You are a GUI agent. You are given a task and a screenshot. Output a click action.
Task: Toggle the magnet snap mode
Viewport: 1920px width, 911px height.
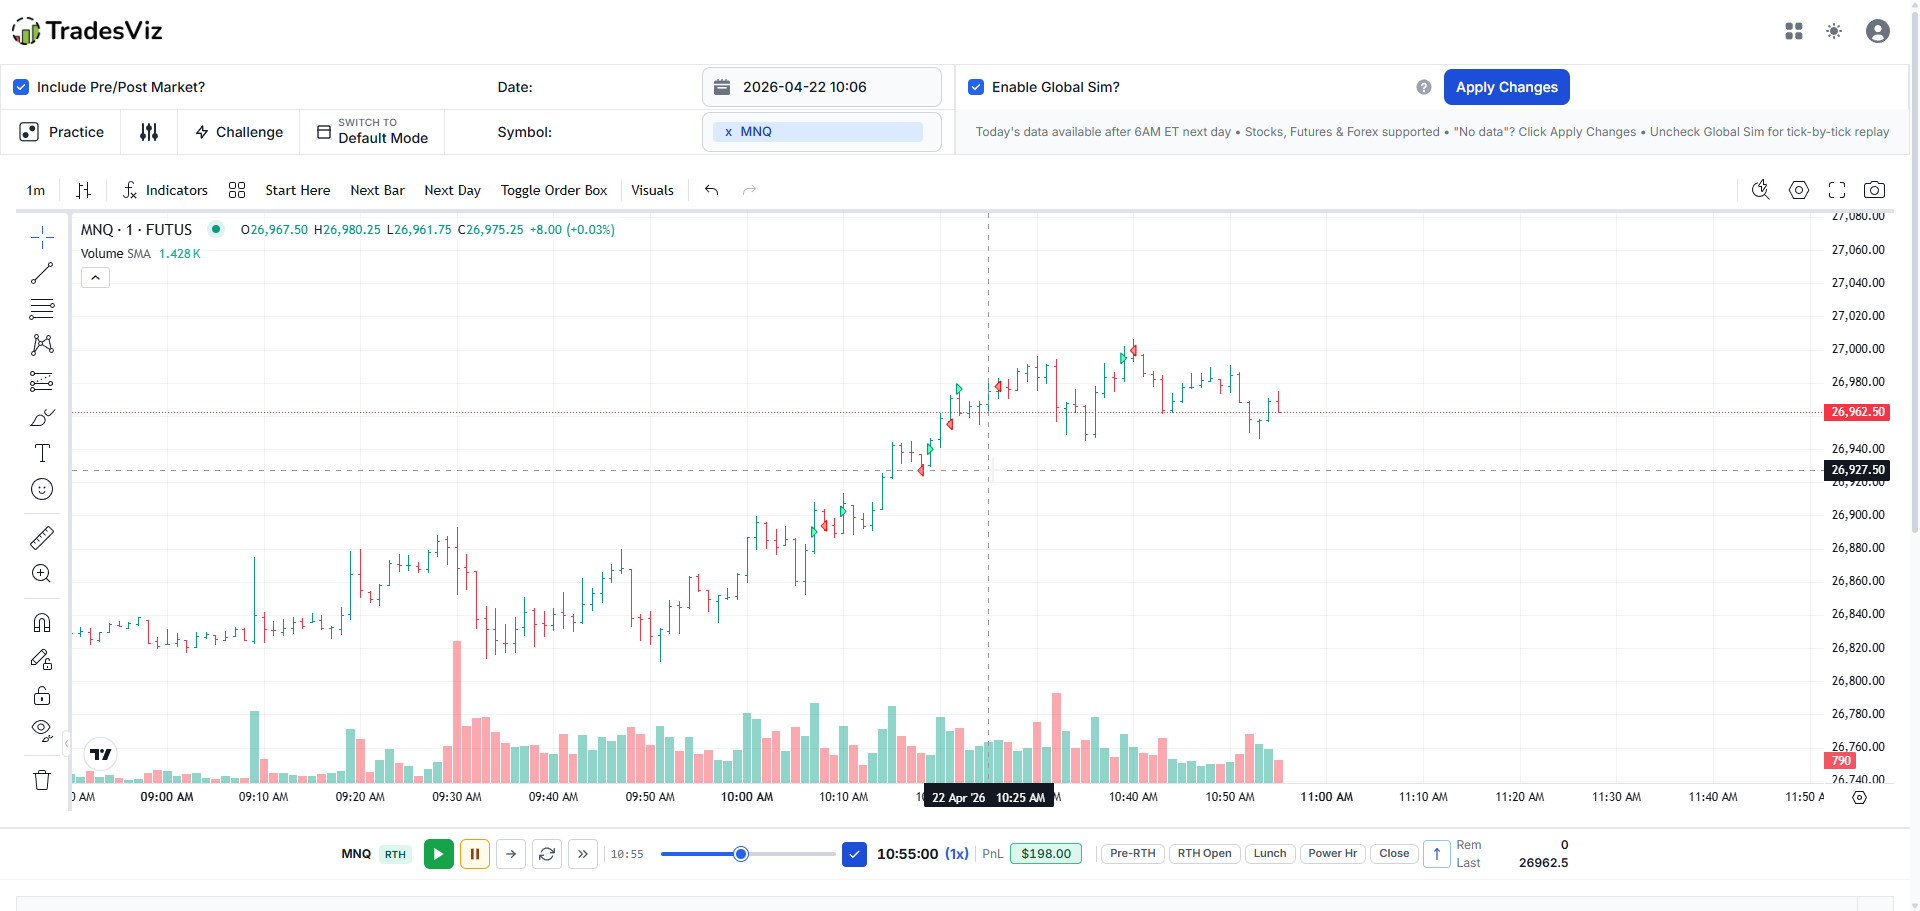[42, 623]
